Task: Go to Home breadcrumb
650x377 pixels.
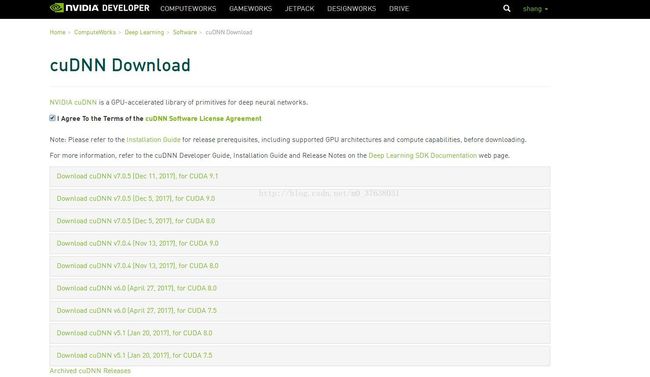Action: pyautogui.click(x=58, y=32)
